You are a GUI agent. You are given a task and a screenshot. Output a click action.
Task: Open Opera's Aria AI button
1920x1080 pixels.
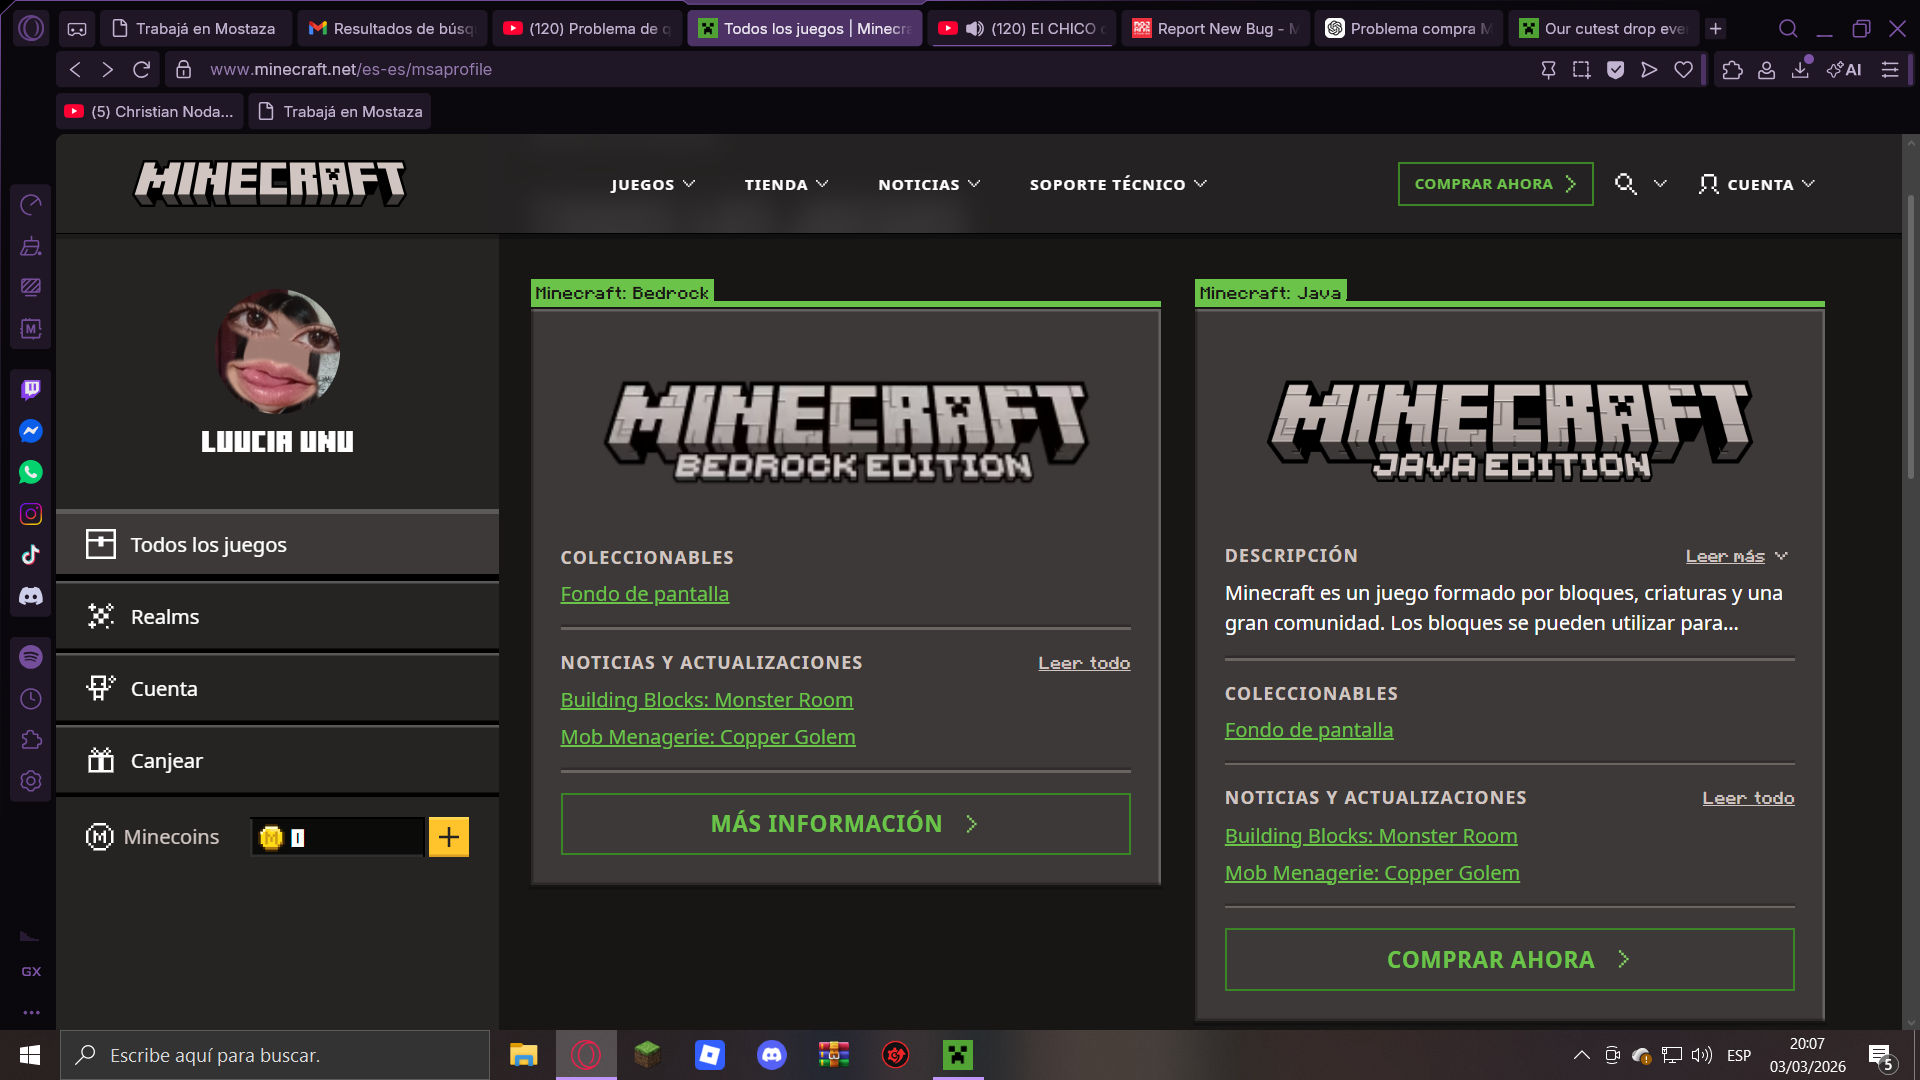[x=1845, y=69]
